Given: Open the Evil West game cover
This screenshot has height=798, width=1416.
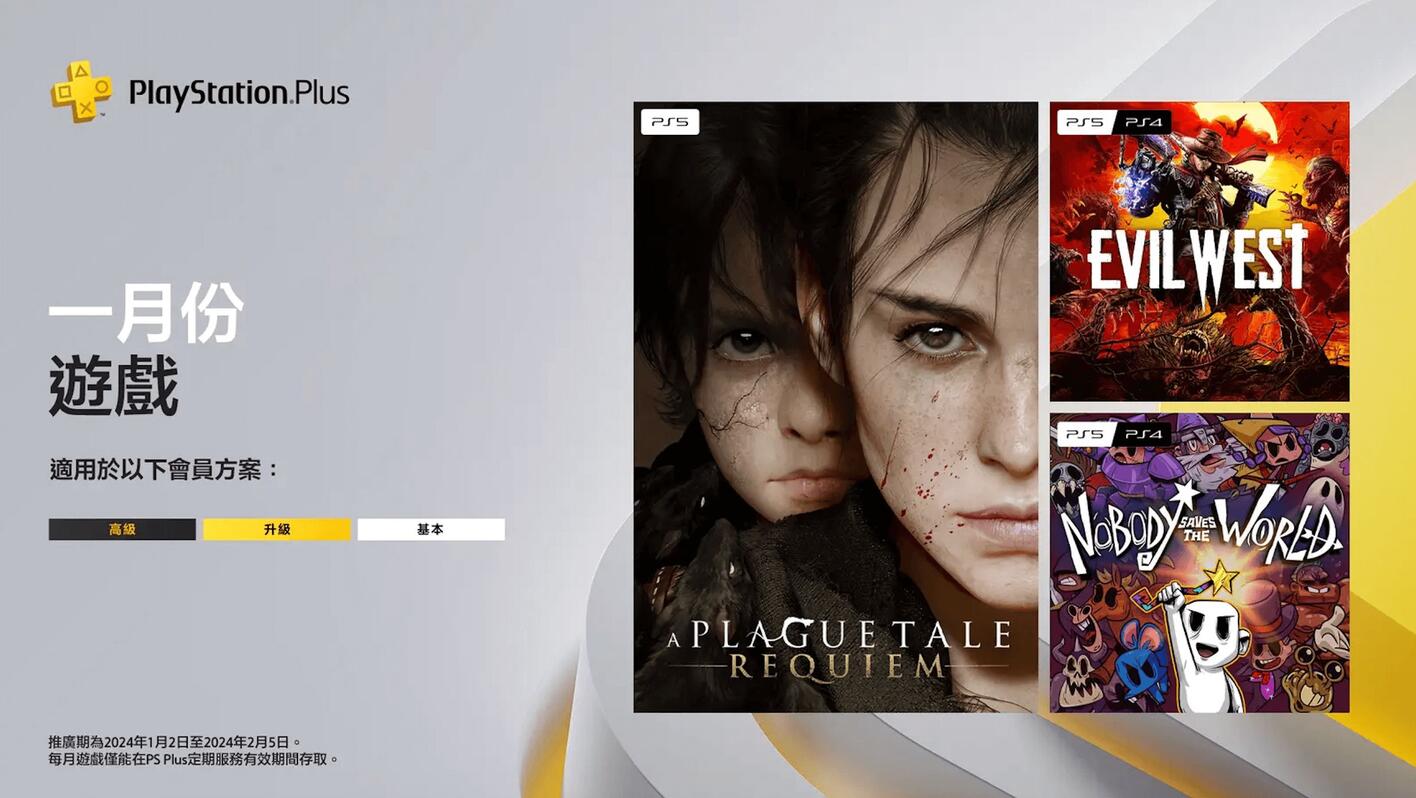Looking at the screenshot, I should click(x=1199, y=251).
